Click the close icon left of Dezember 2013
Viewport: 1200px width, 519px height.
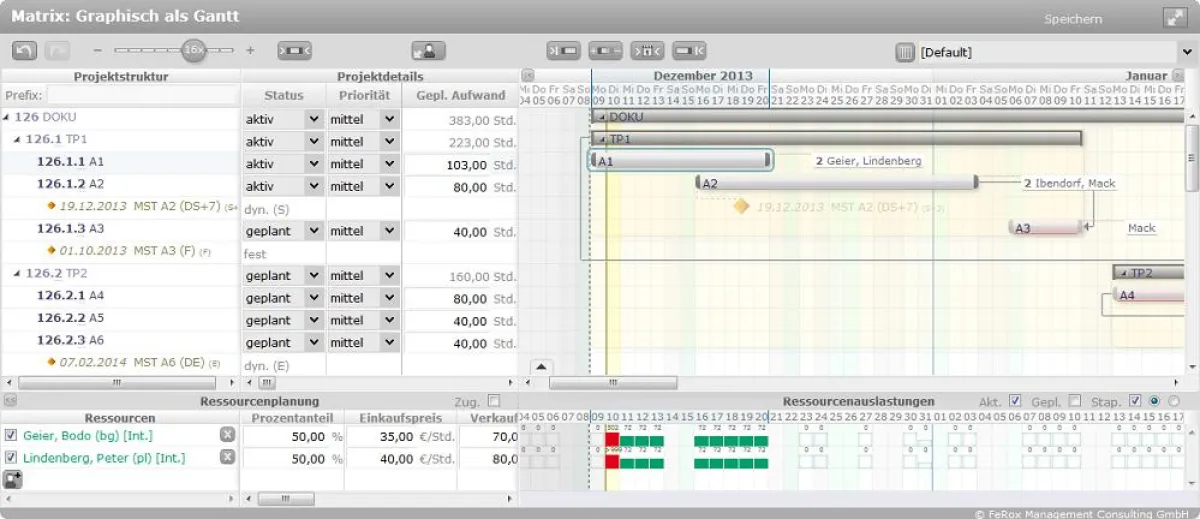pyautogui.click(x=528, y=75)
